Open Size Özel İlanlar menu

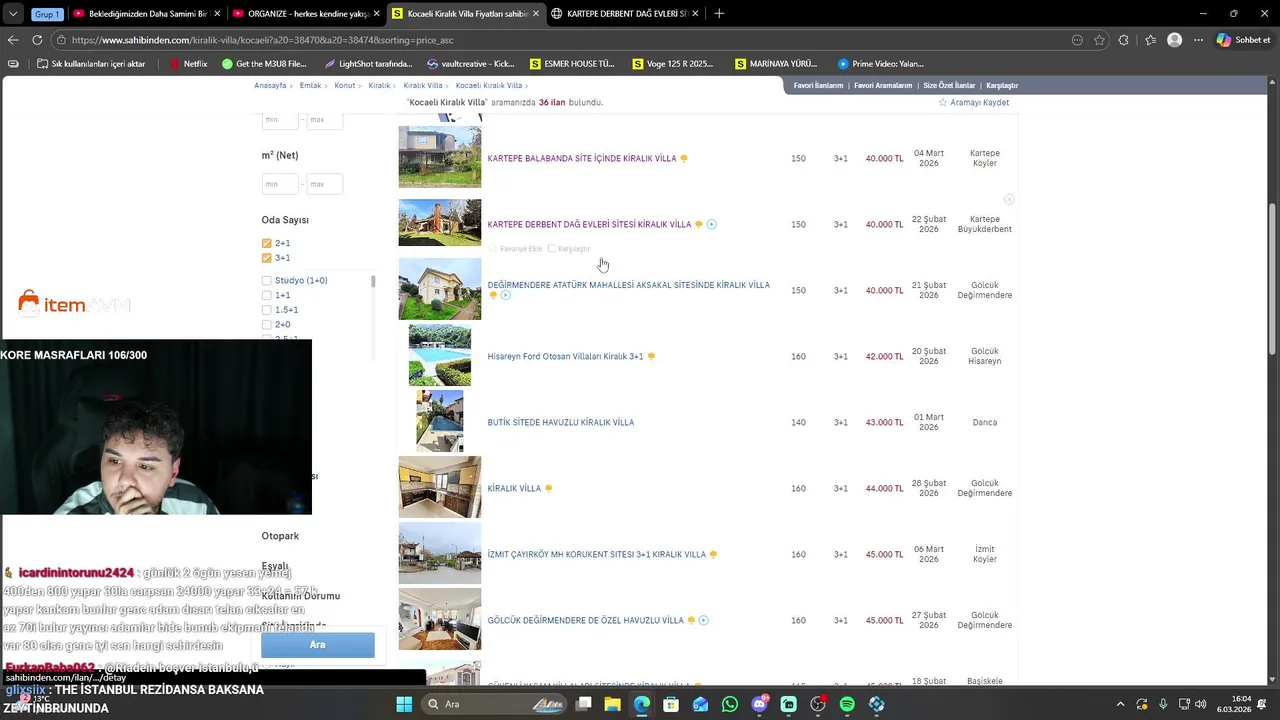pyautogui.click(x=949, y=86)
